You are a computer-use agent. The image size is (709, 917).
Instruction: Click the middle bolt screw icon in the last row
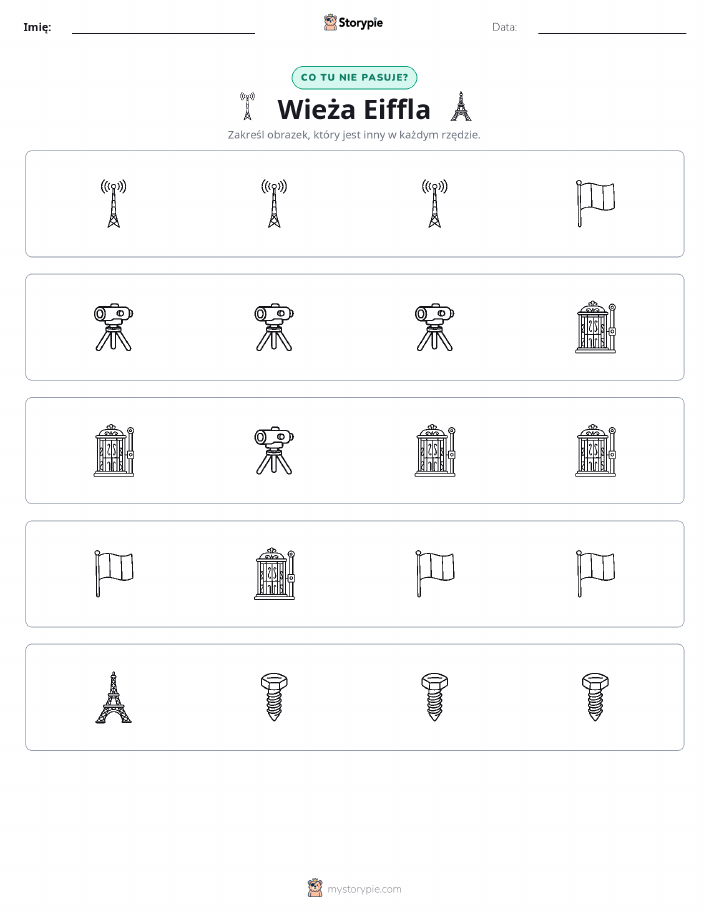[x=435, y=697]
